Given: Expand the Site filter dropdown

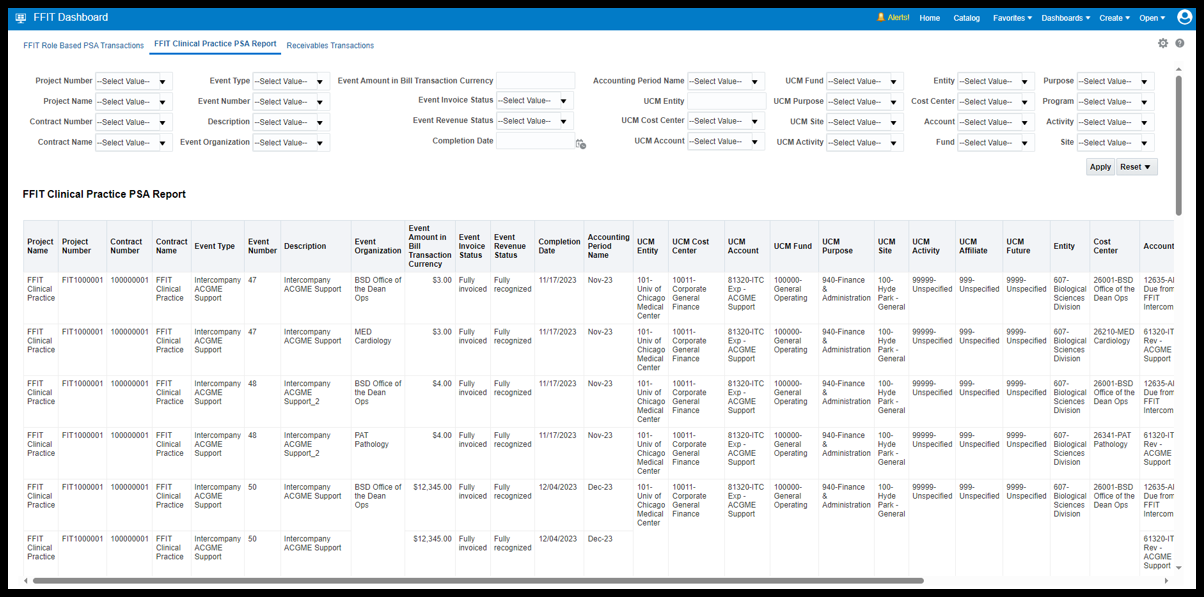Looking at the screenshot, I should [1116, 143].
